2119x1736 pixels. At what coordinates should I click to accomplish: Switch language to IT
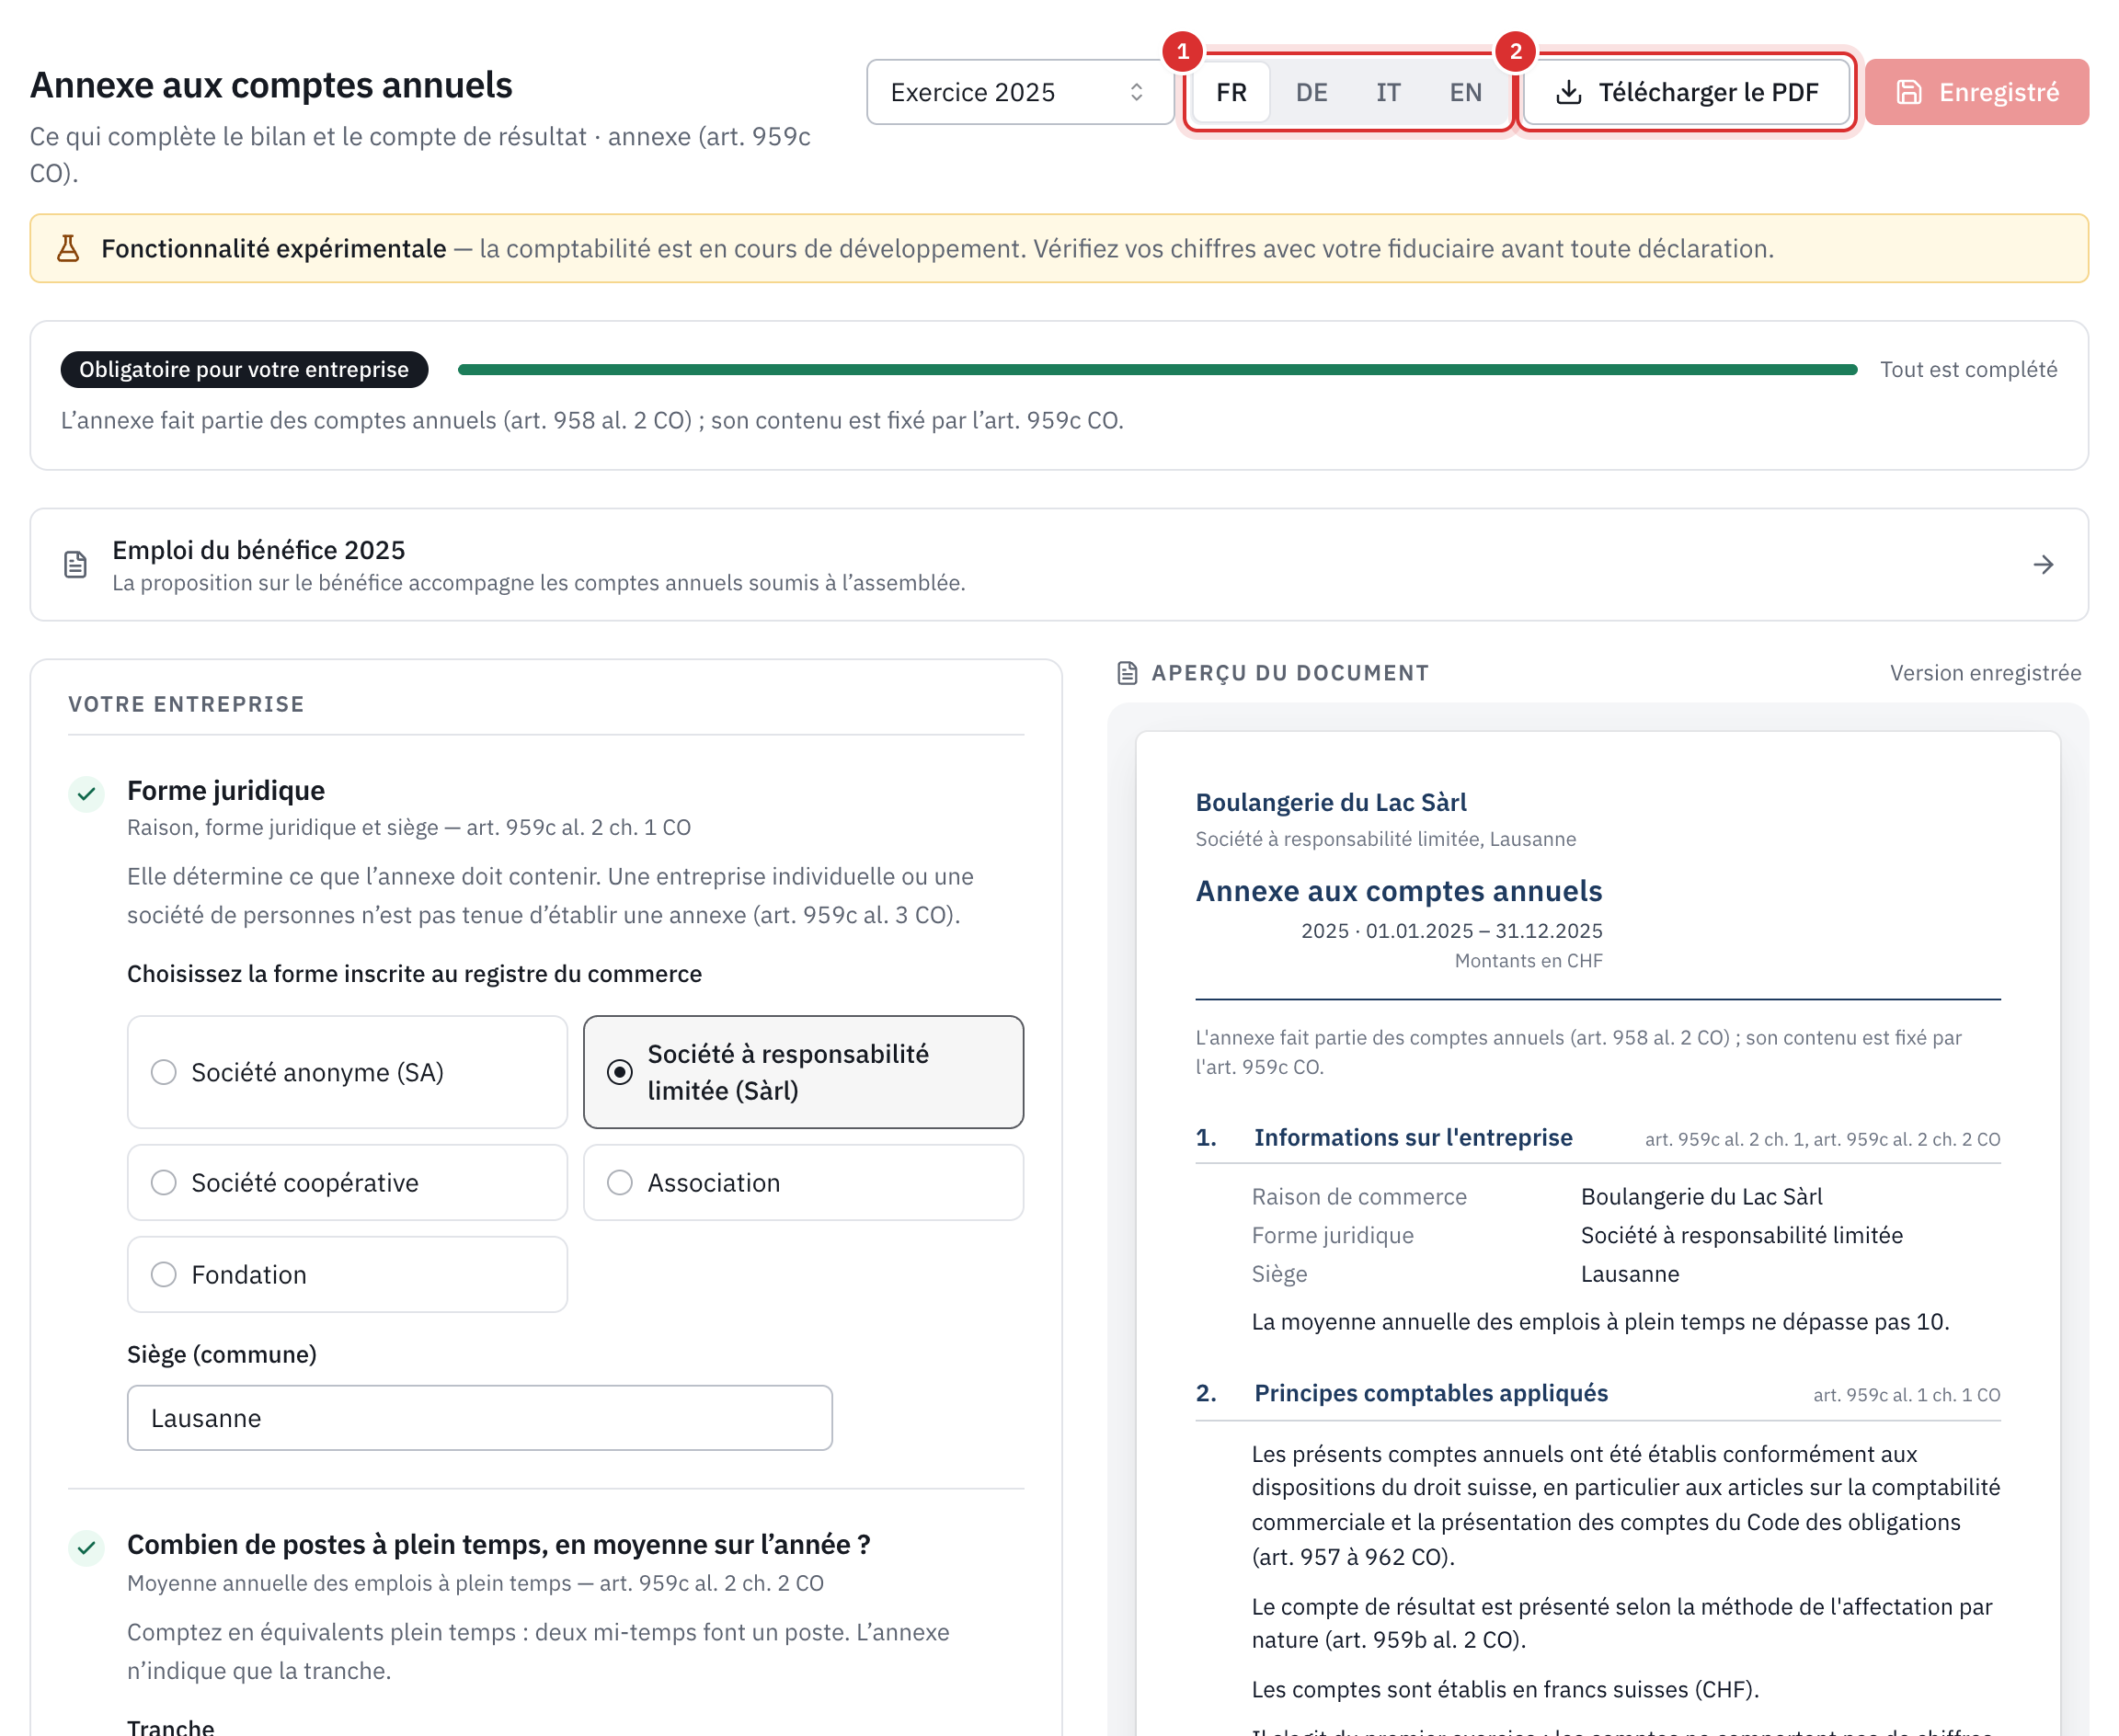1388,92
